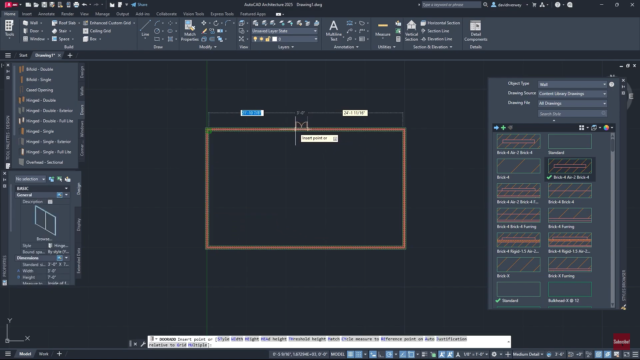Click the Styles Browser vertical scrollbar
Screen dimensions: 640x360
[x=612, y=220]
